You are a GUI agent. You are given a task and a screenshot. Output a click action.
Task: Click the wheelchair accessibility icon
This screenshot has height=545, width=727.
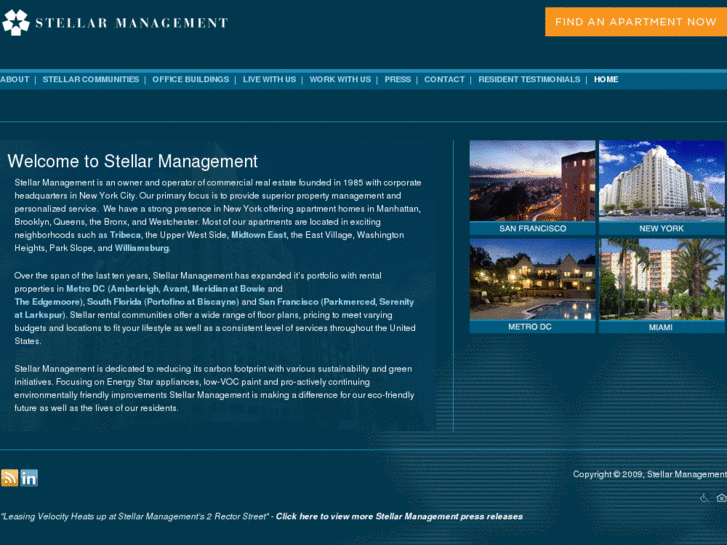[x=704, y=498]
